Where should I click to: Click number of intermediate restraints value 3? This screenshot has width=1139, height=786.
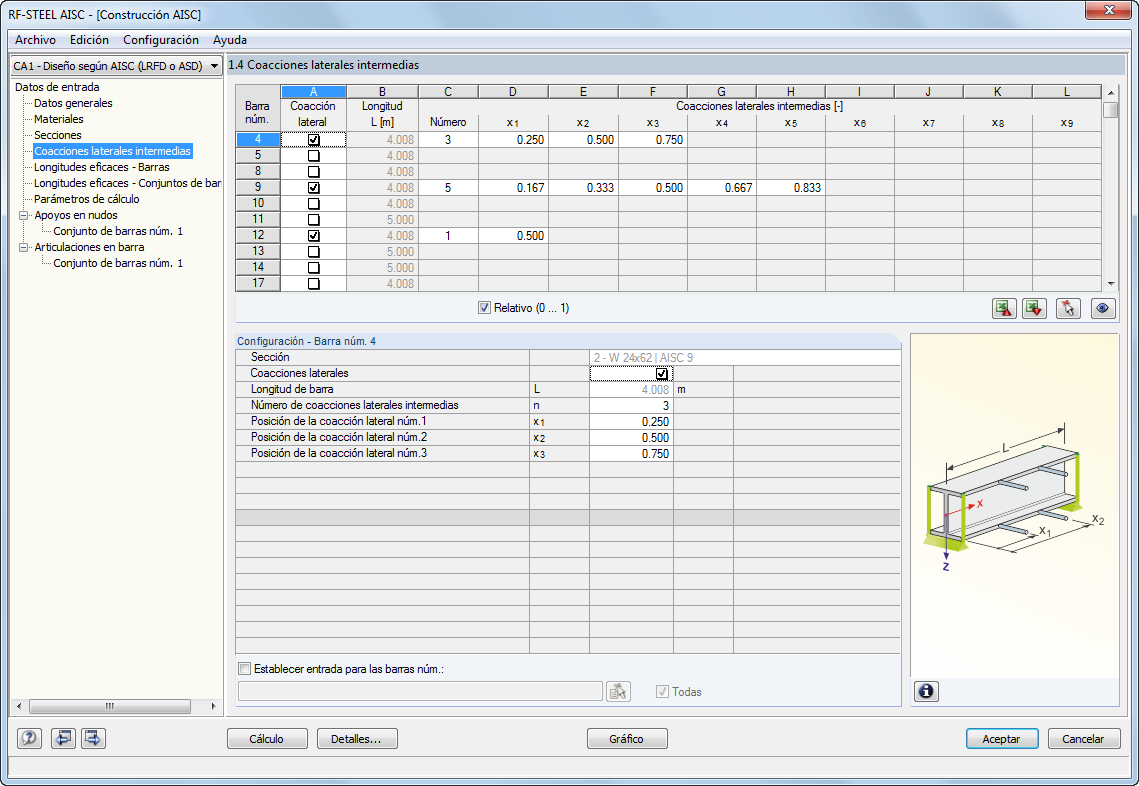[631, 405]
